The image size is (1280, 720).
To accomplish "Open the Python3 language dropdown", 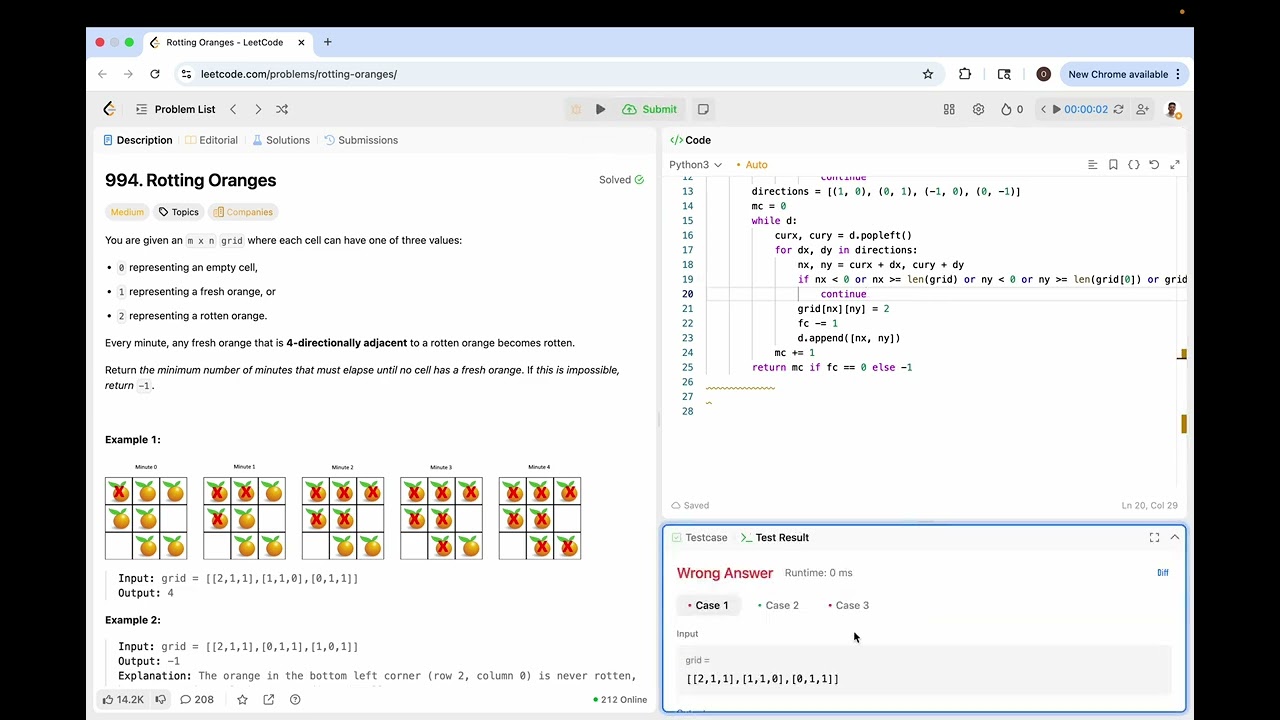I will point(695,164).
